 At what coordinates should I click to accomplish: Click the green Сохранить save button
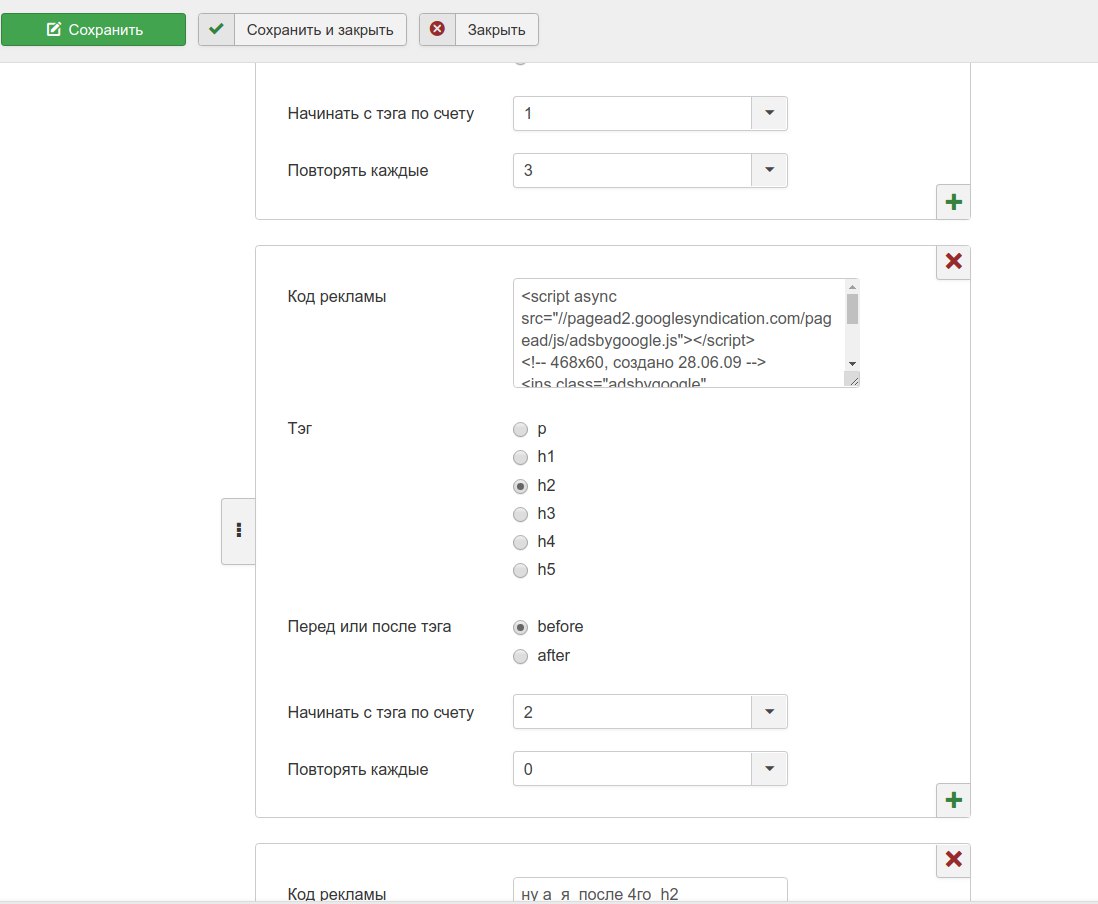[93, 29]
